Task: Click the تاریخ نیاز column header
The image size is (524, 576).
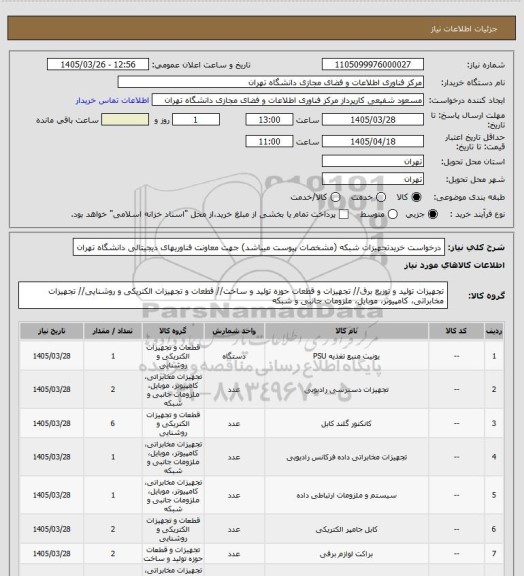Action: coord(51,331)
